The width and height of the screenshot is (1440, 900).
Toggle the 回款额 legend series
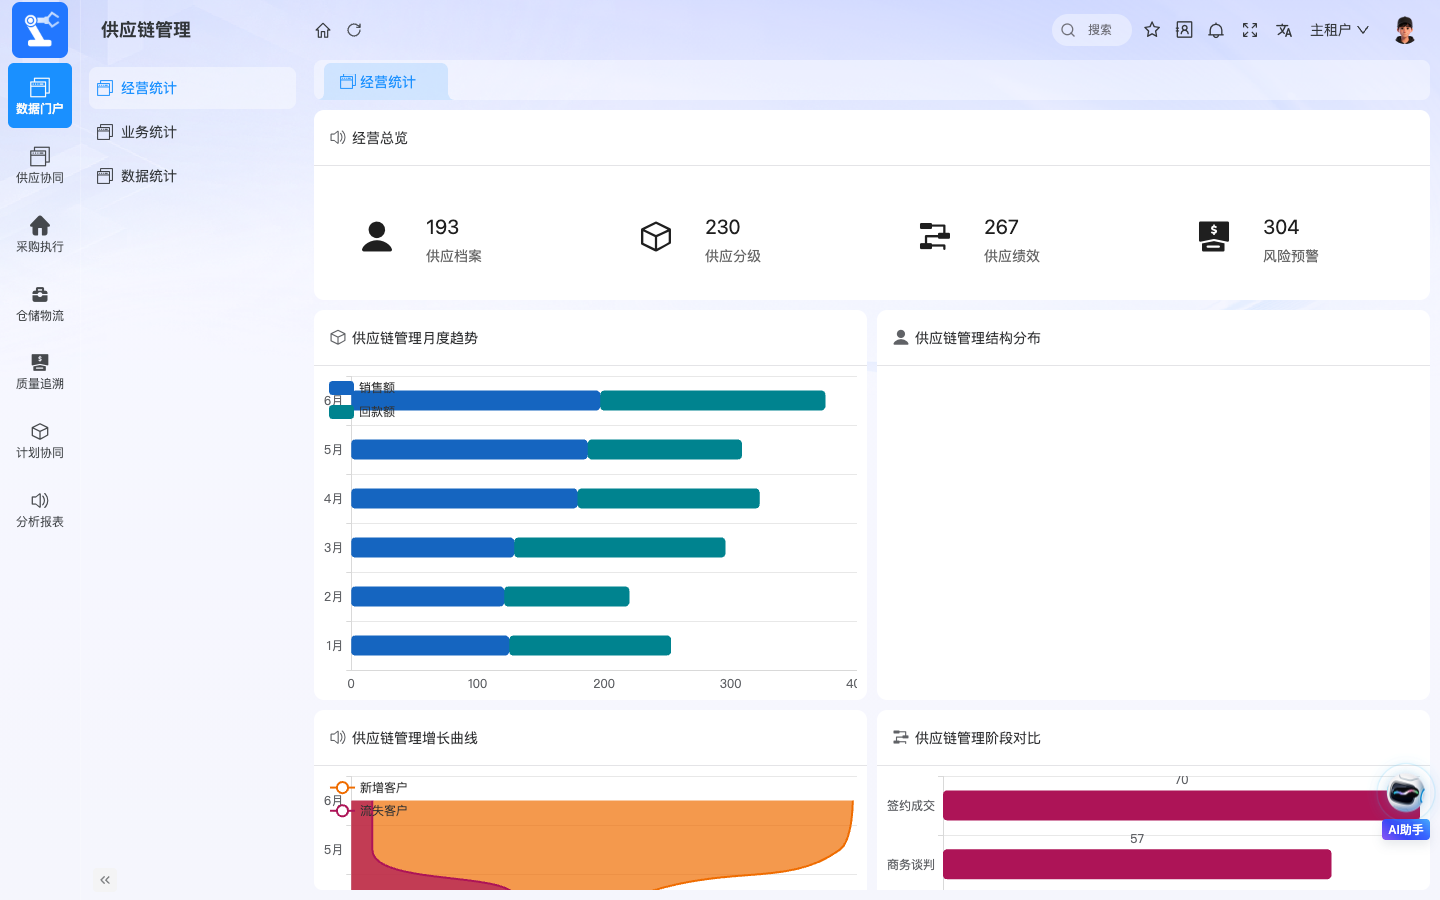tap(362, 412)
